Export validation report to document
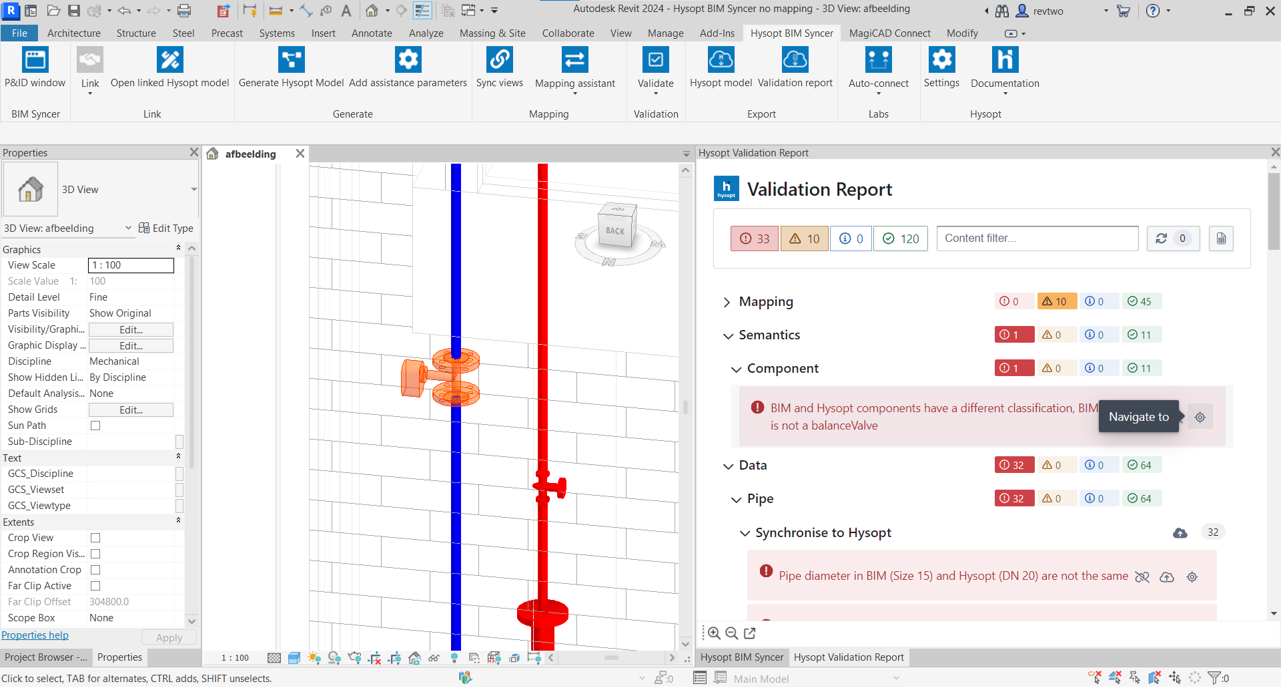1281x687 pixels. pyautogui.click(x=1221, y=238)
